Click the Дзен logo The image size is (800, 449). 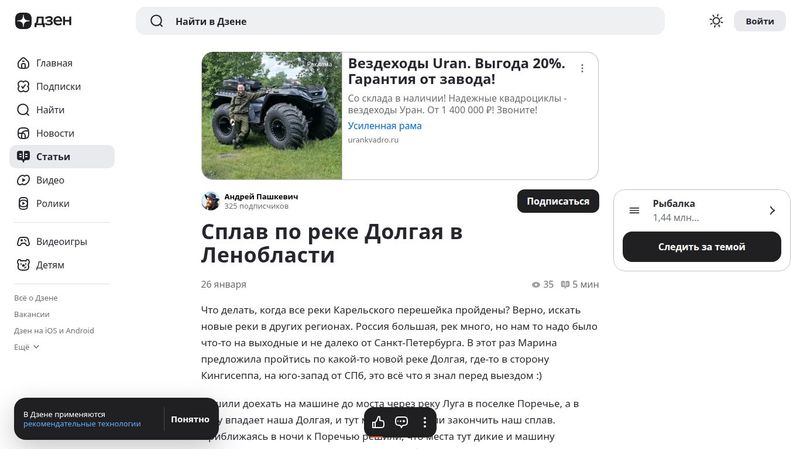43,21
